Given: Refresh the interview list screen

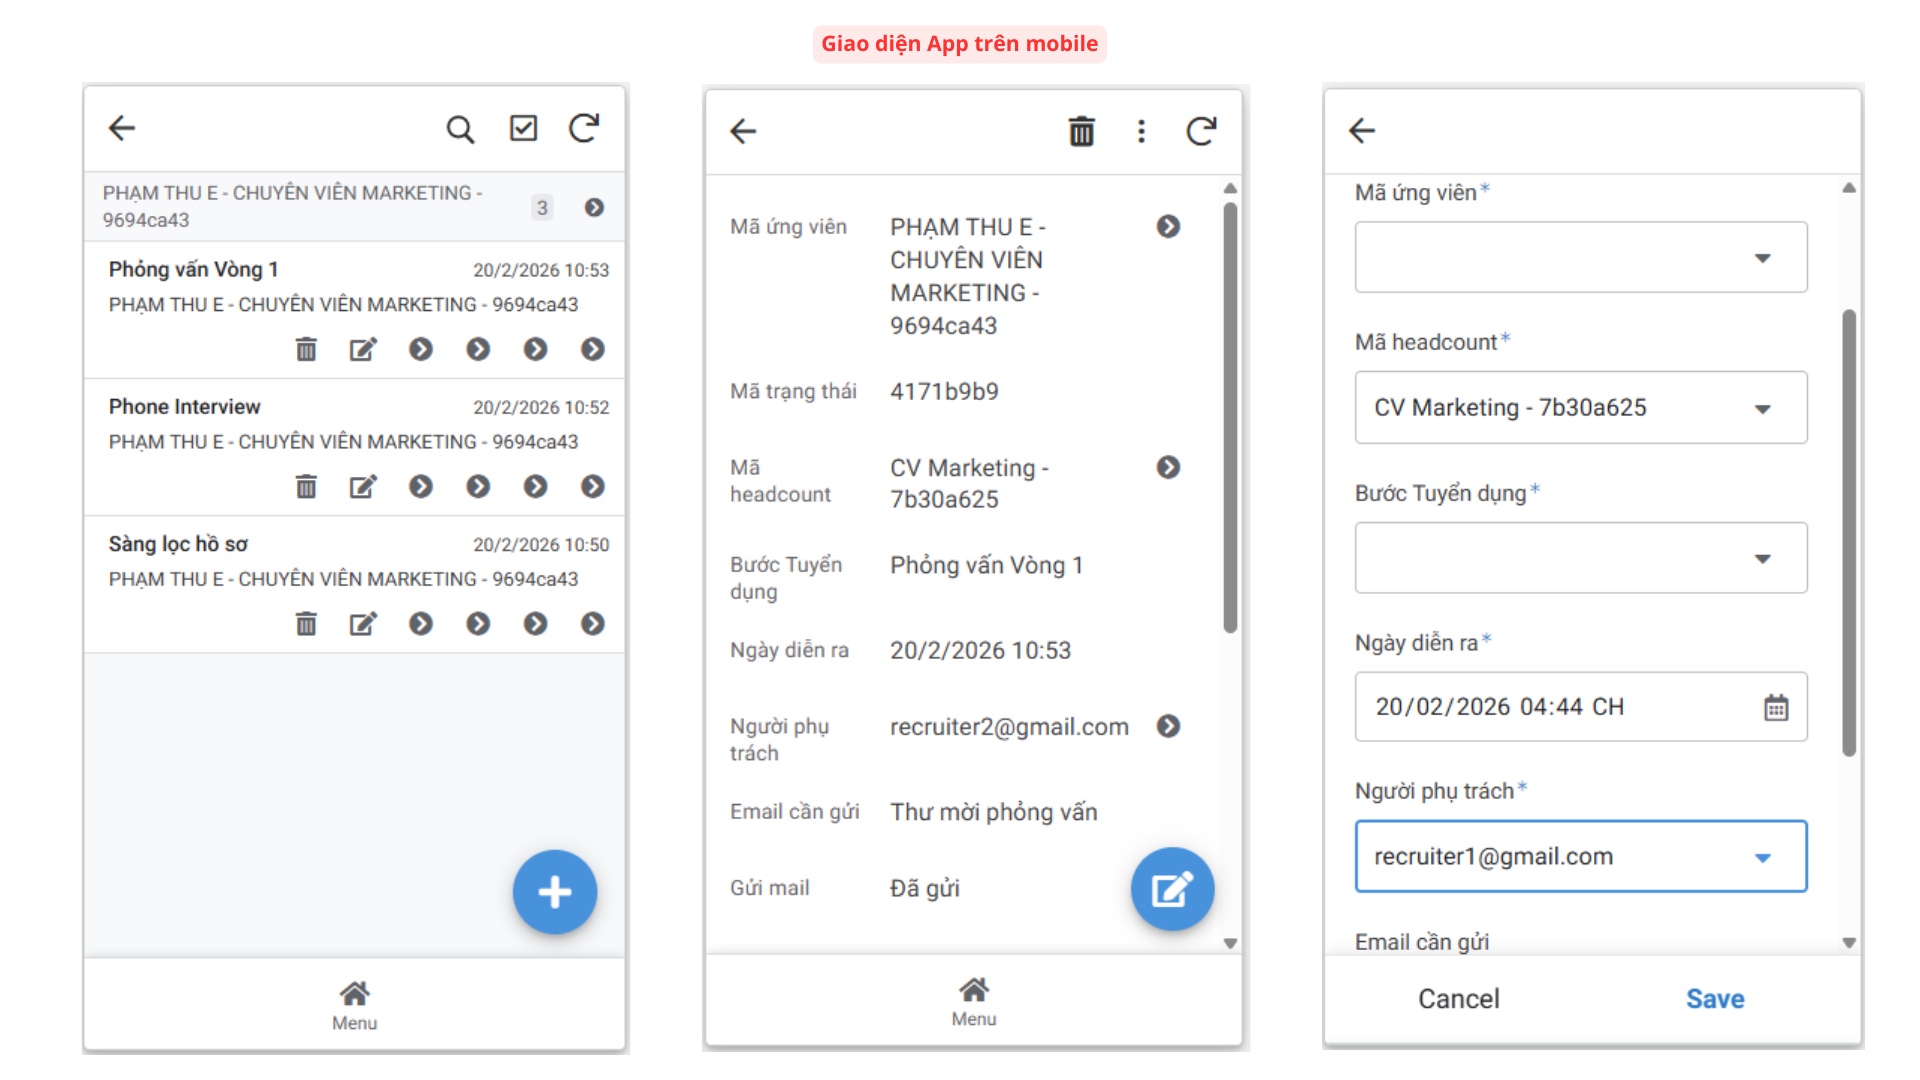Looking at the screenshot, I should click(x=584, y=128).
